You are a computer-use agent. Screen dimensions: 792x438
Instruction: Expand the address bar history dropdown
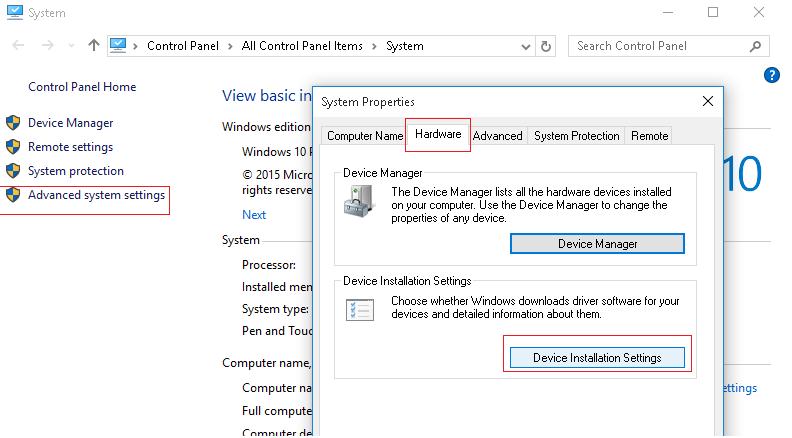tap(525, 46)
